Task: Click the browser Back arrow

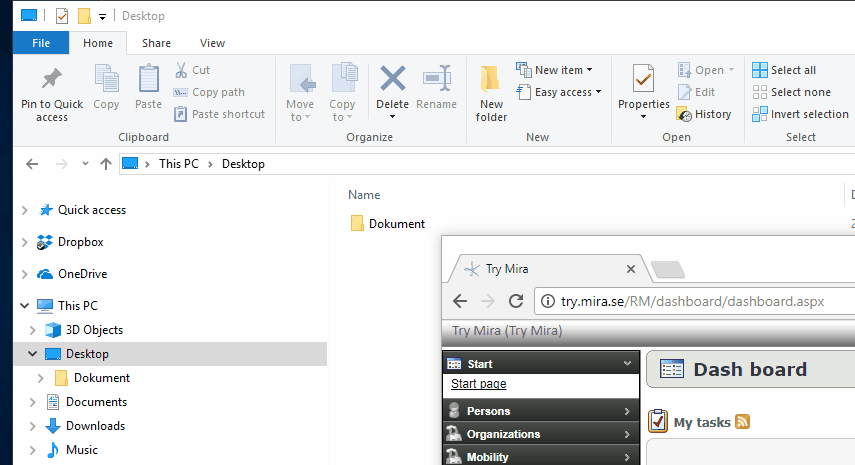Action: coord(460,301)
